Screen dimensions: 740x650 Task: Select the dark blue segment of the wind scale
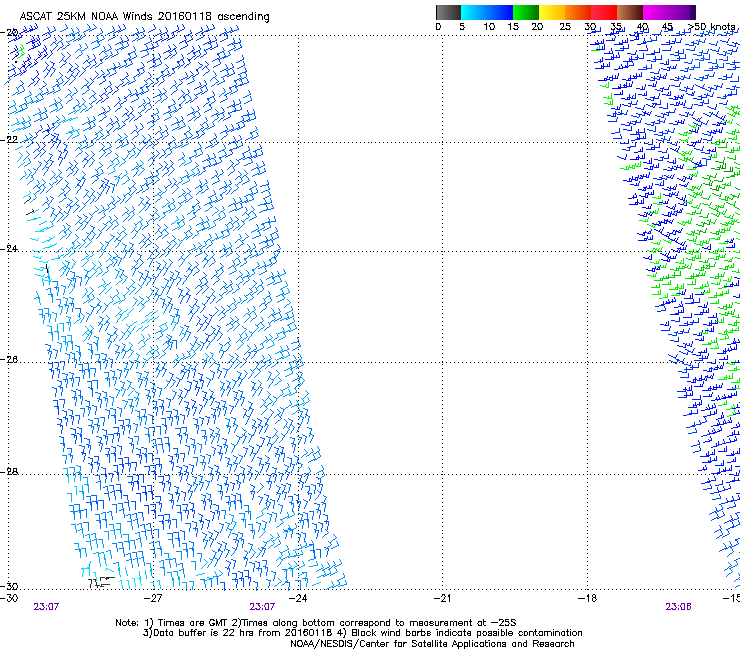[500, 12]
